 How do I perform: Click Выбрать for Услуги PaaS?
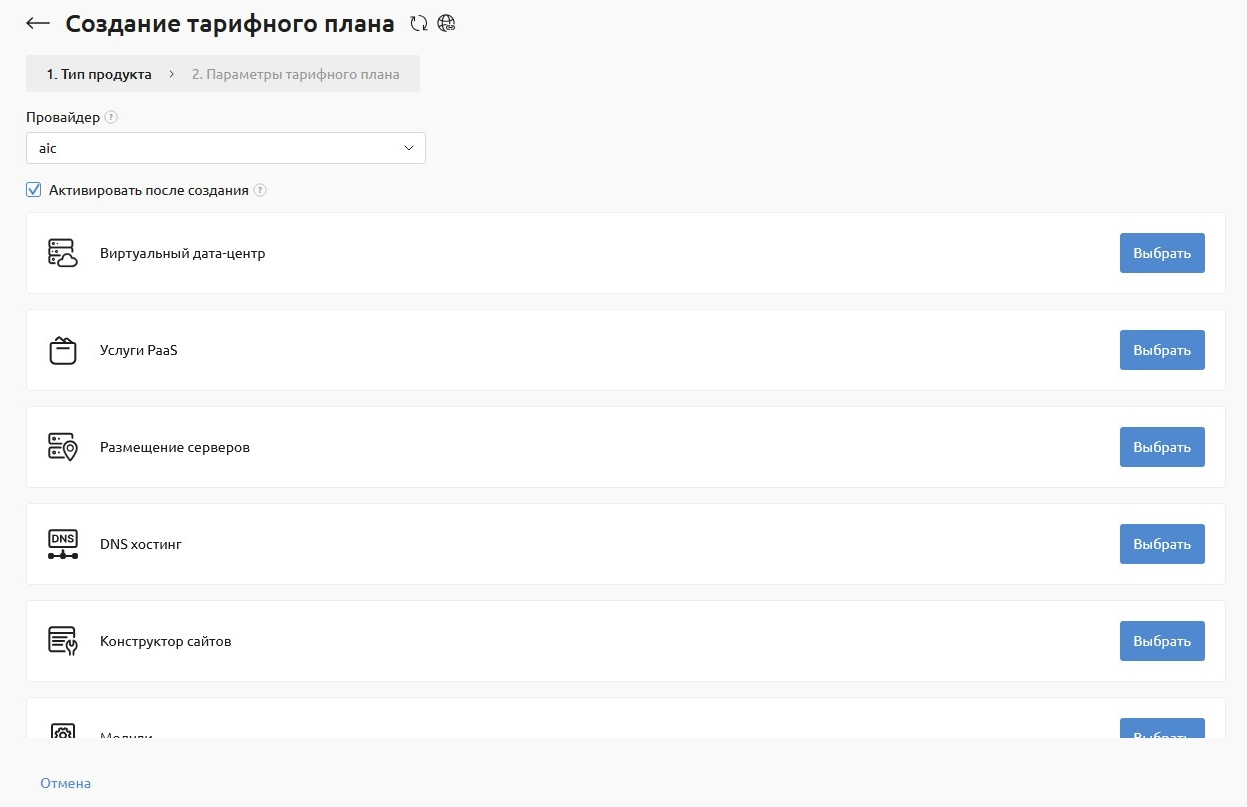coord(1162,350)
